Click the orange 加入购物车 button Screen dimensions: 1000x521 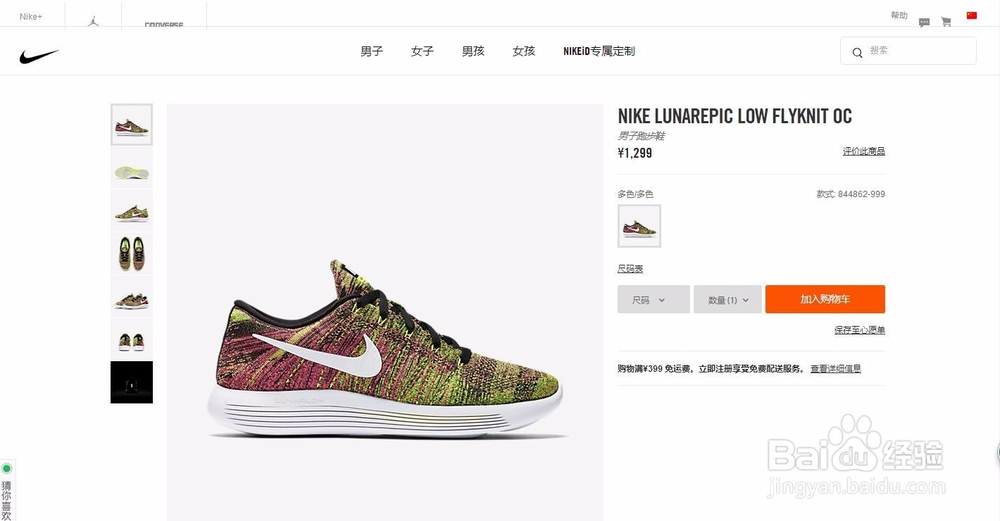click(x=825, y=299)
